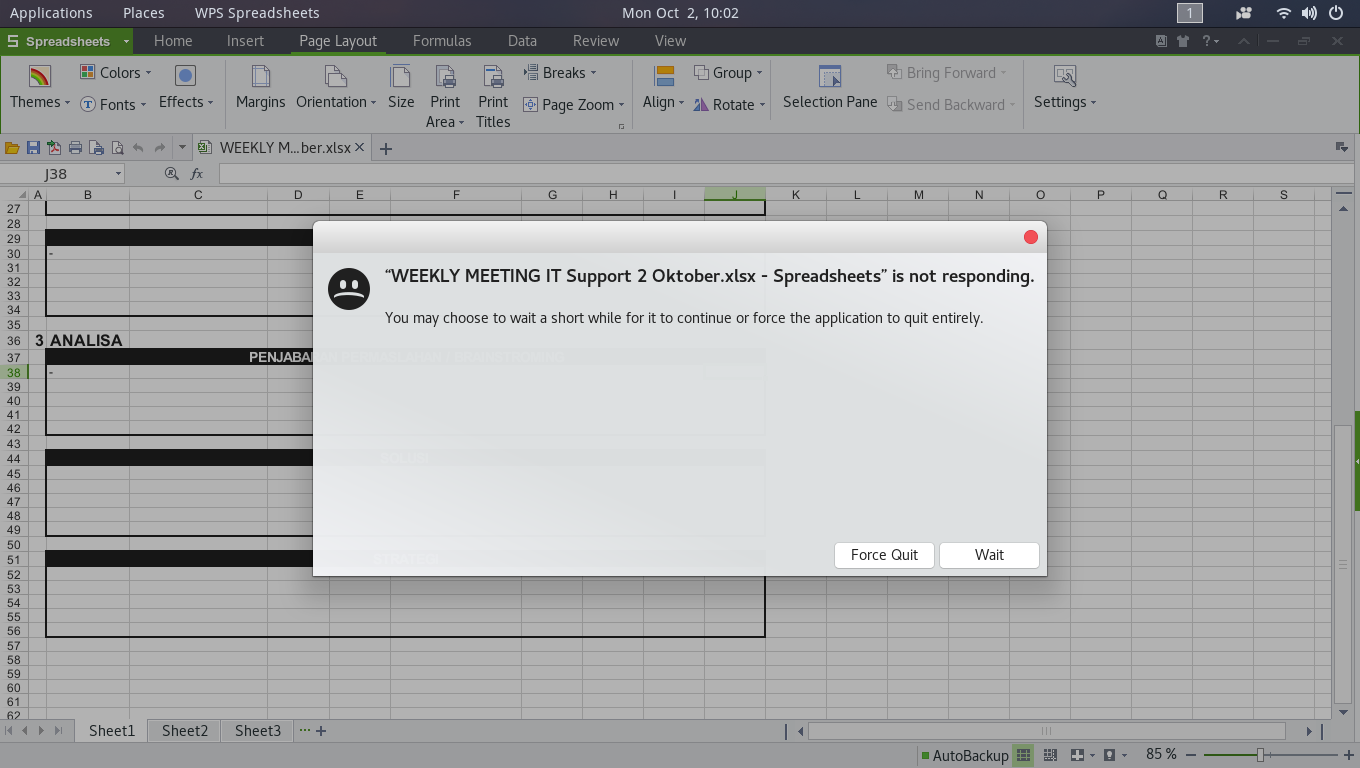1360x768 pixels.
Task: Add a new document tab
Action: [385, 148]
